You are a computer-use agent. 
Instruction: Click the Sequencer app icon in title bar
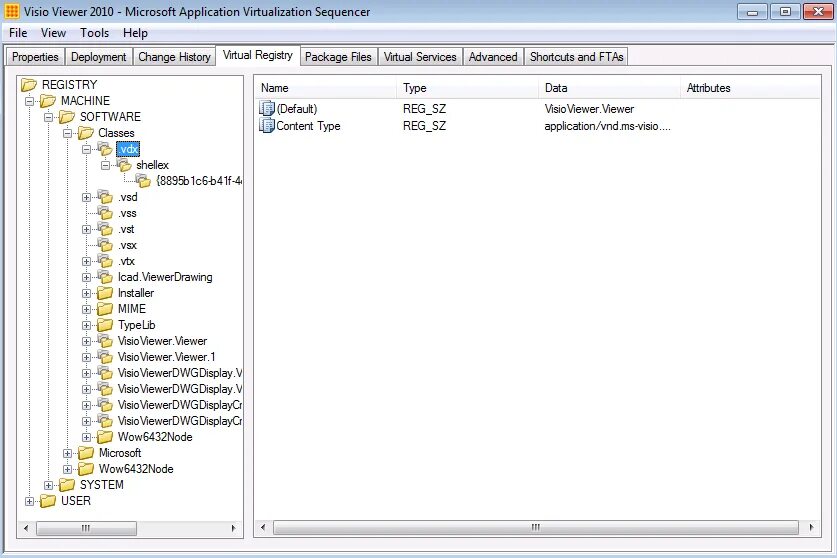pos(12,11)
